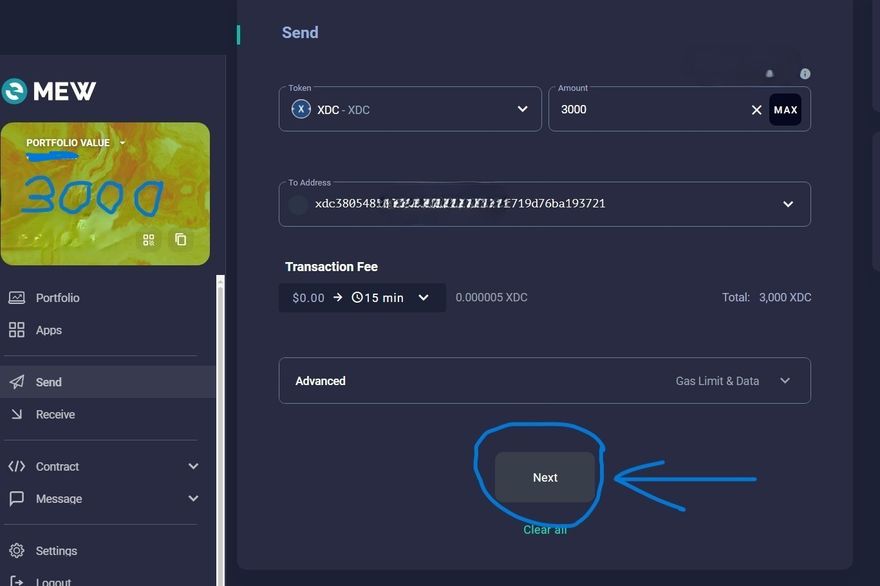This screenshot has height=586, width=880.
Task: Copy address using card copy icon
Action: point(181,240)
